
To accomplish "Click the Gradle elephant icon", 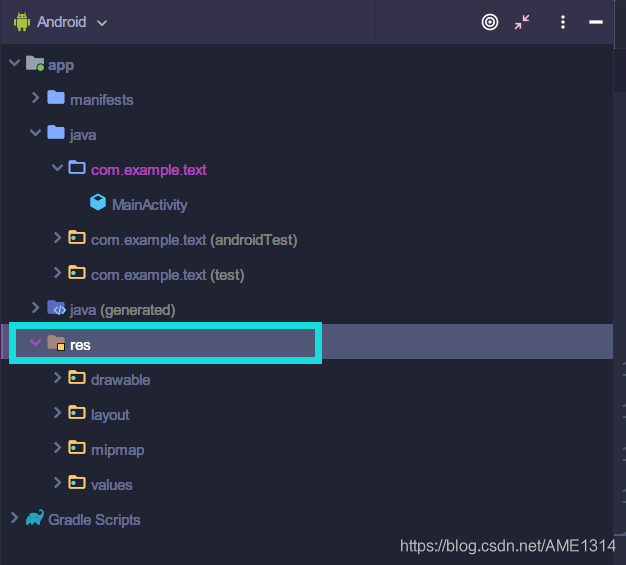I will [35, 517].
